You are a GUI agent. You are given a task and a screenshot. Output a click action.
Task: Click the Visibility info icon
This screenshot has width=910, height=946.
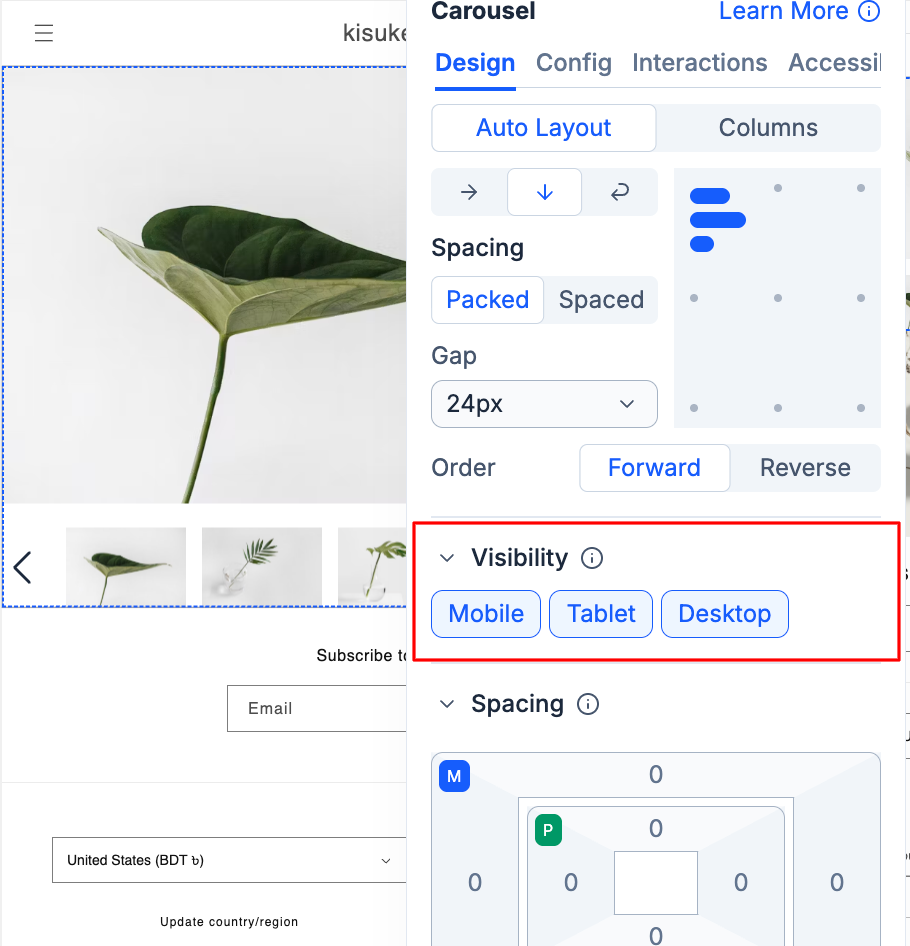click(592, 558)
